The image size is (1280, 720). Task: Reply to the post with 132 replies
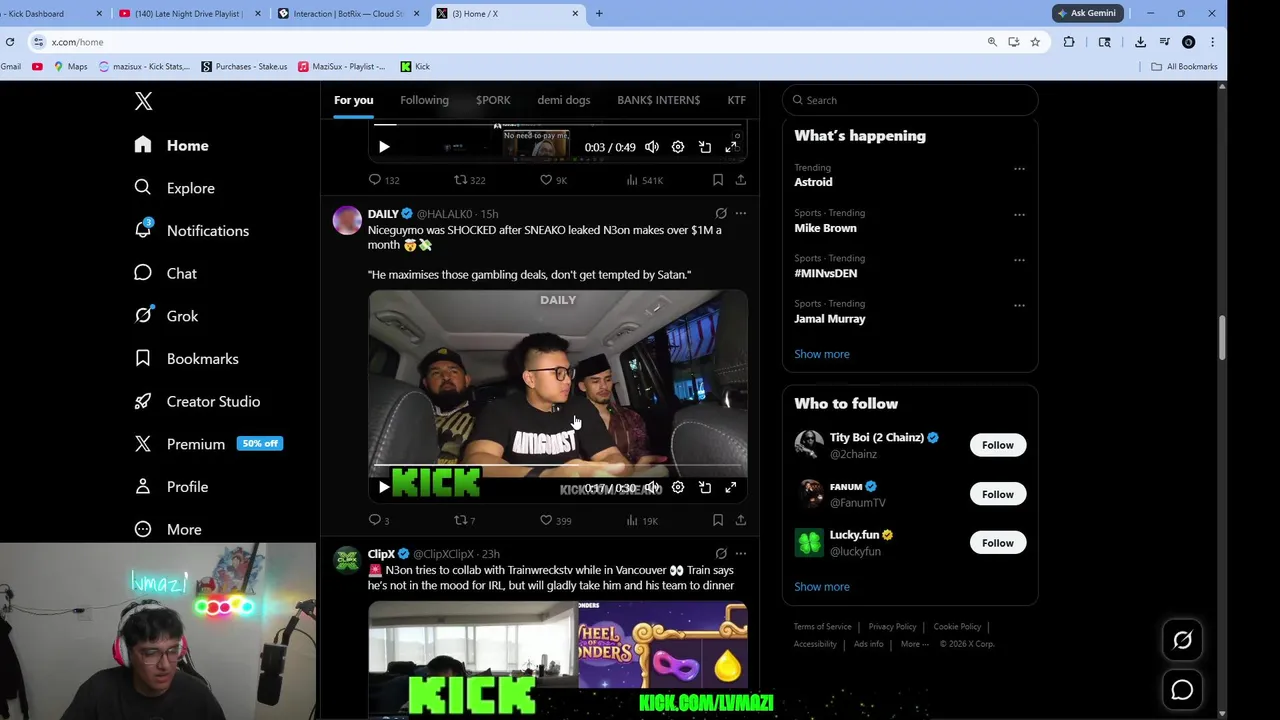[384, 180]
